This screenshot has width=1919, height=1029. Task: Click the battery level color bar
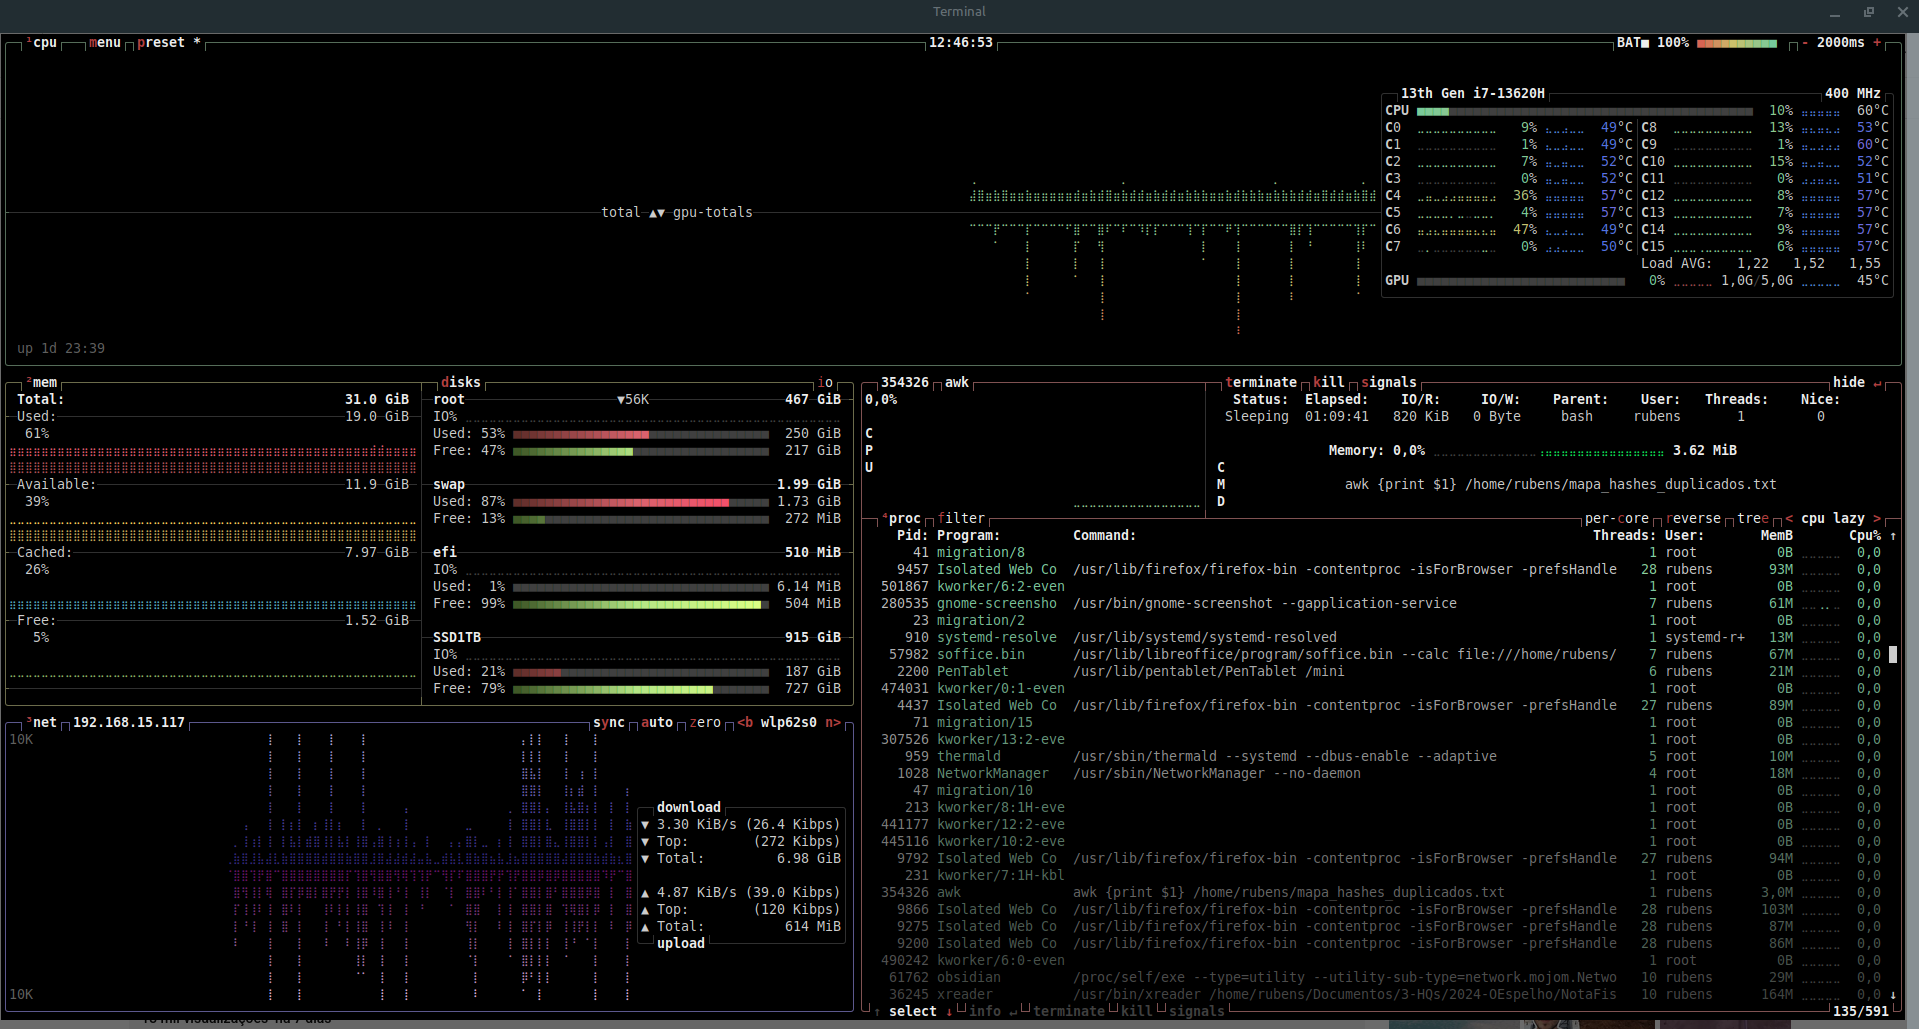pyautogui.click(x=1736, y=43)
